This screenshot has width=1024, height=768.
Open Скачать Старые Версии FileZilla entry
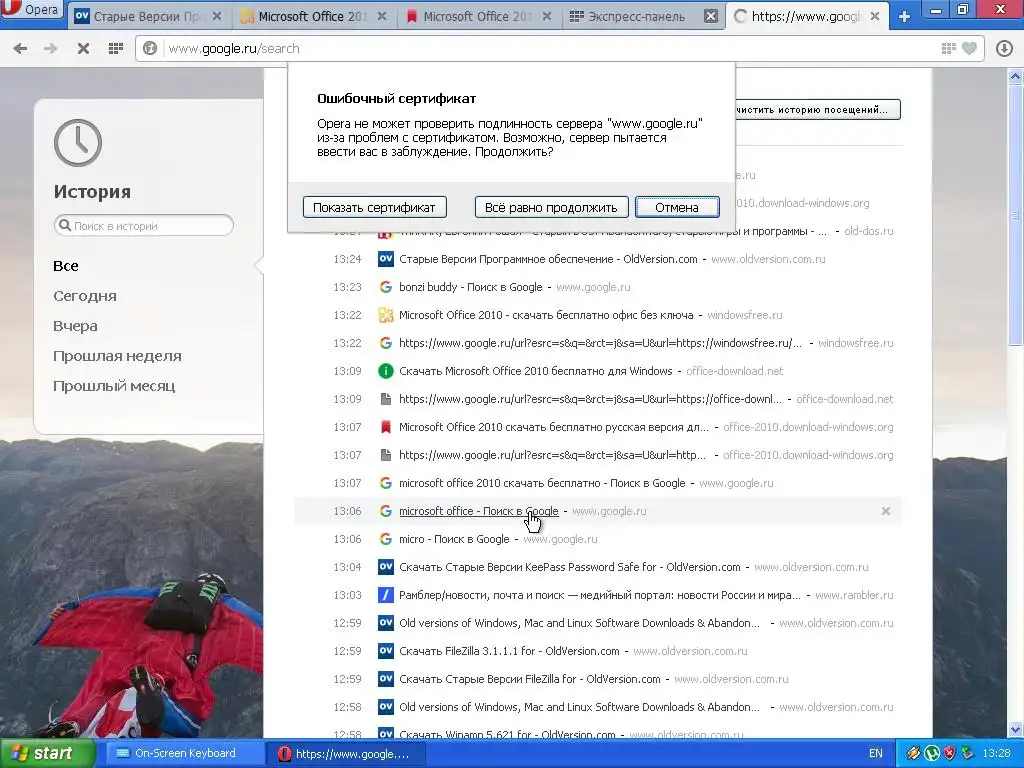pyautogui.click(x=530, y=679)
